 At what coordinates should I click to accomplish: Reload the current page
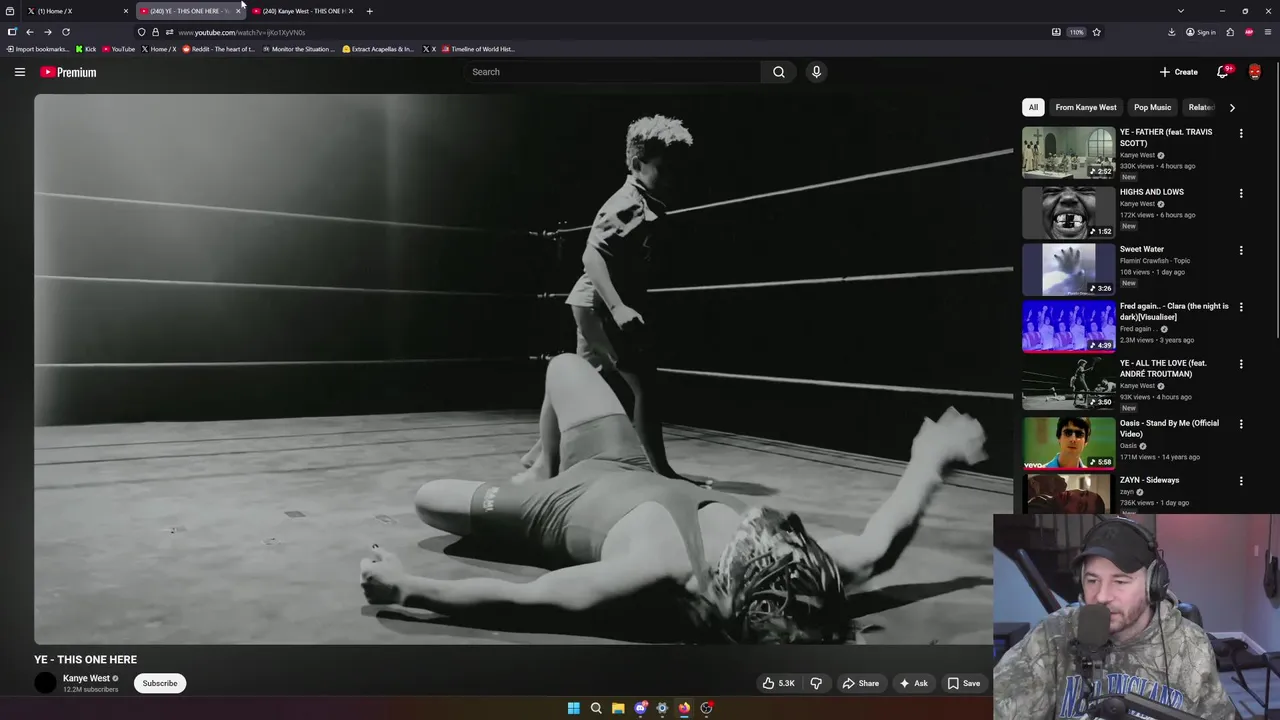[x=66, y=32]
